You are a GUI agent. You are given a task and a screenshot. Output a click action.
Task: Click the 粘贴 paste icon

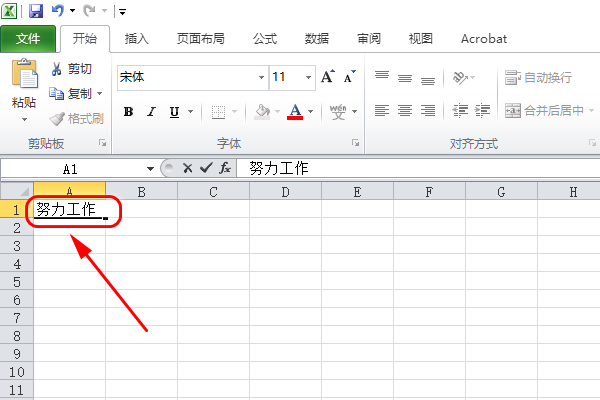coord(24,73)
